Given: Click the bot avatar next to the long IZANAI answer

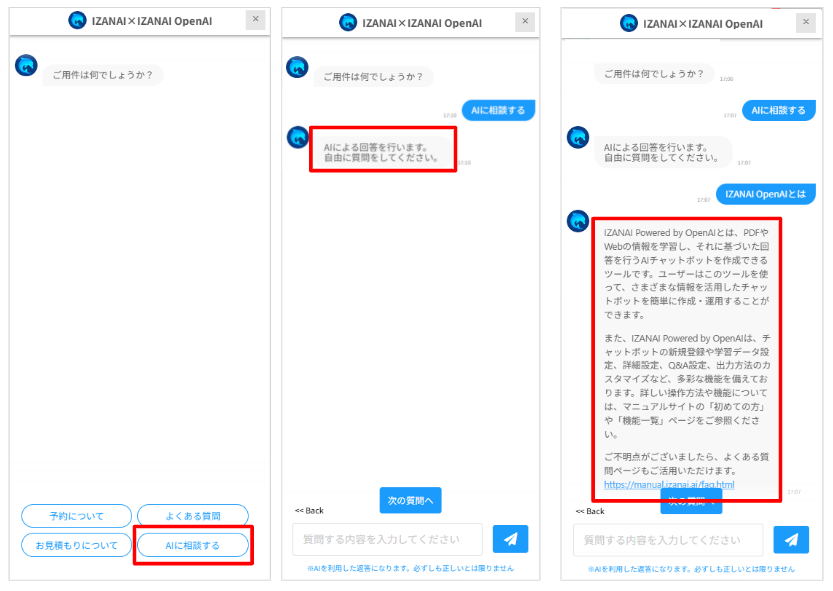Looking at the screenshot, I should (x=578, y=221).
